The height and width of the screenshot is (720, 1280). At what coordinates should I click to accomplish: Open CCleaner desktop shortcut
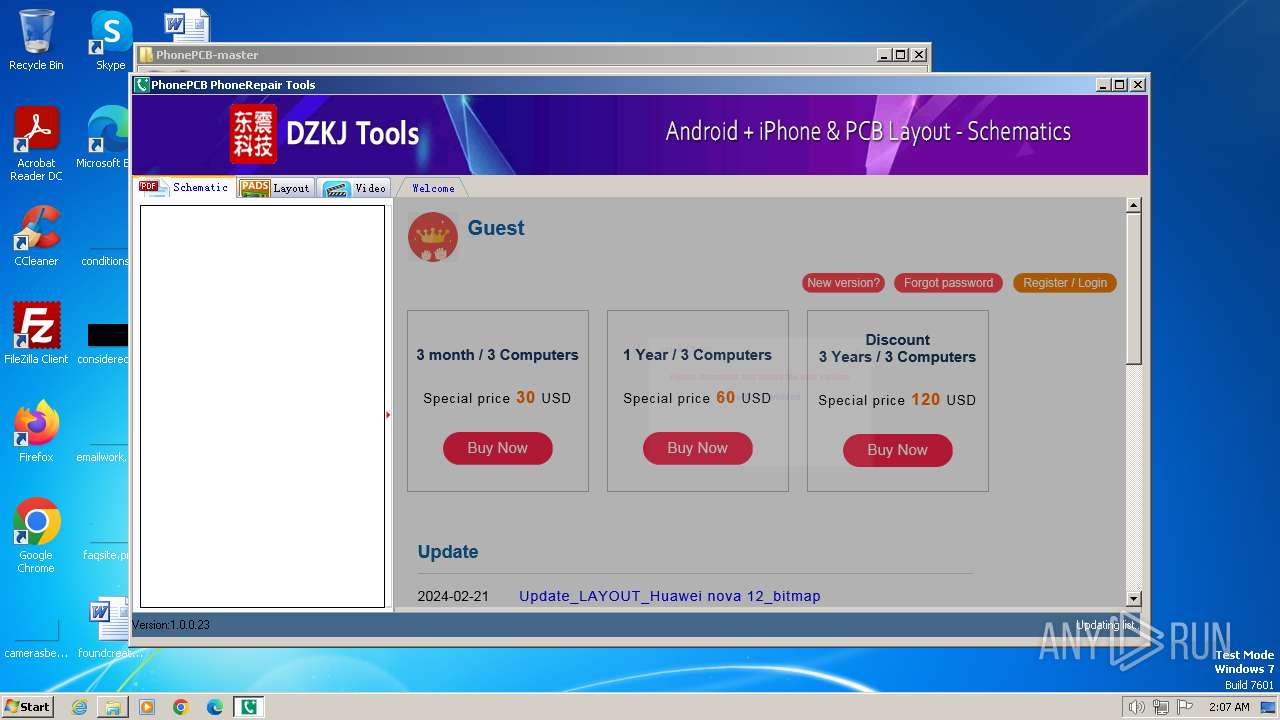(36, 236)
